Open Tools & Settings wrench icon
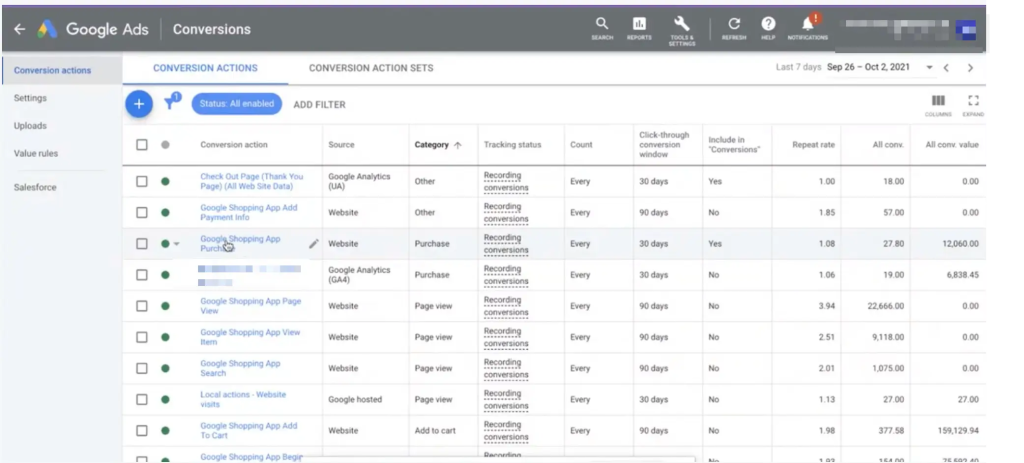Image resolution: width=1024 pixels, height=463 pixels. (681, 24)
